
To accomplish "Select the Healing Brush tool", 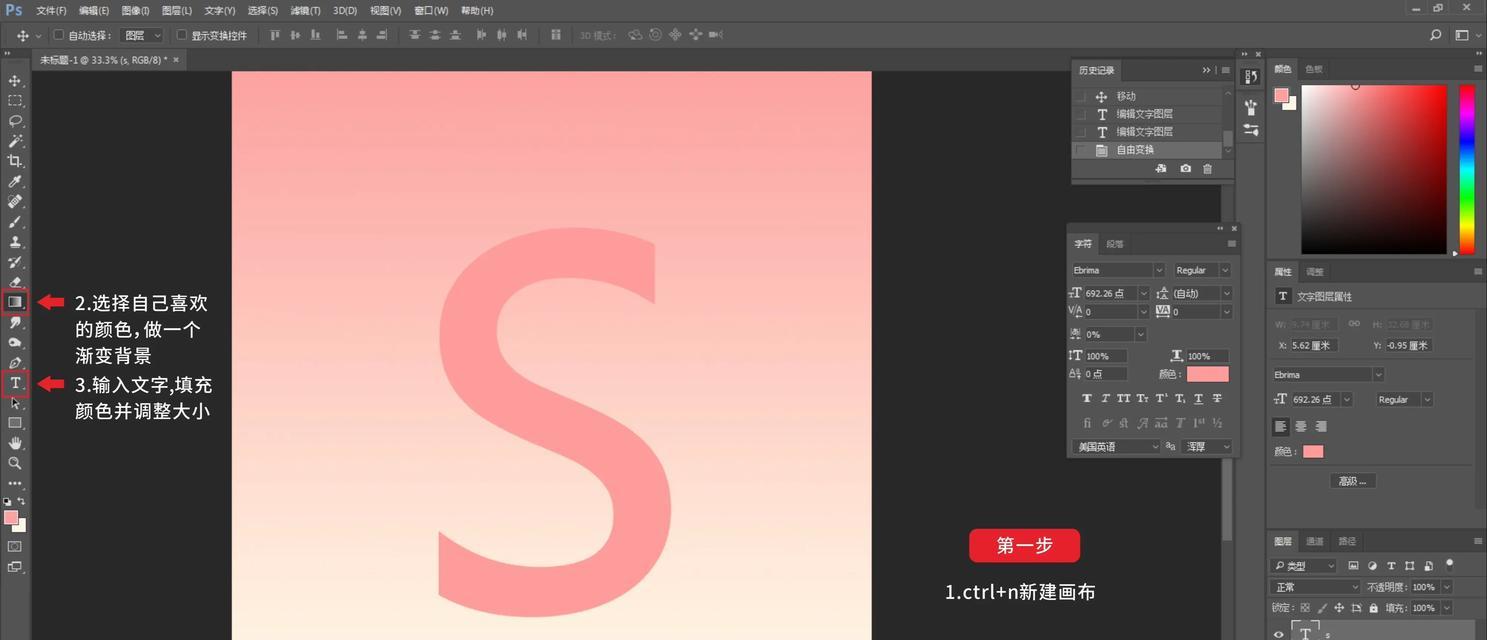I will [15, 201].
